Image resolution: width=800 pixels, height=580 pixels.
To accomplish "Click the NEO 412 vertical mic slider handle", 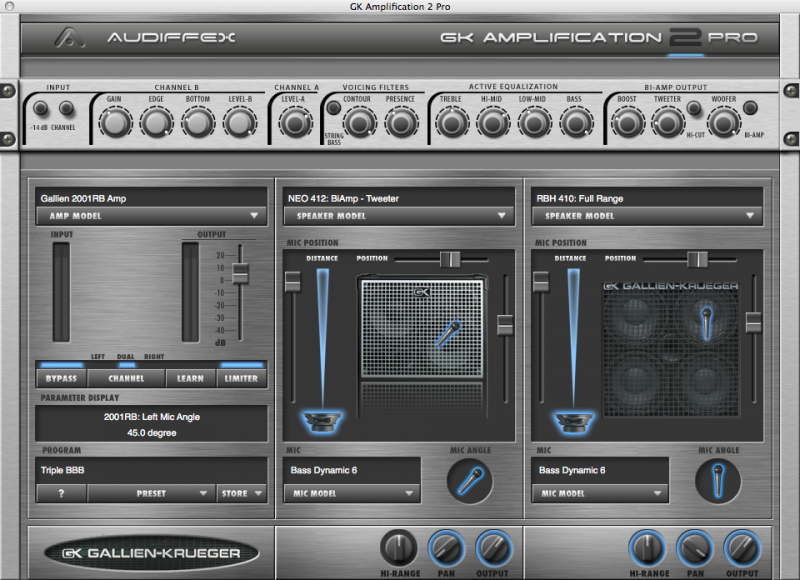I will [x=505, y=325].
